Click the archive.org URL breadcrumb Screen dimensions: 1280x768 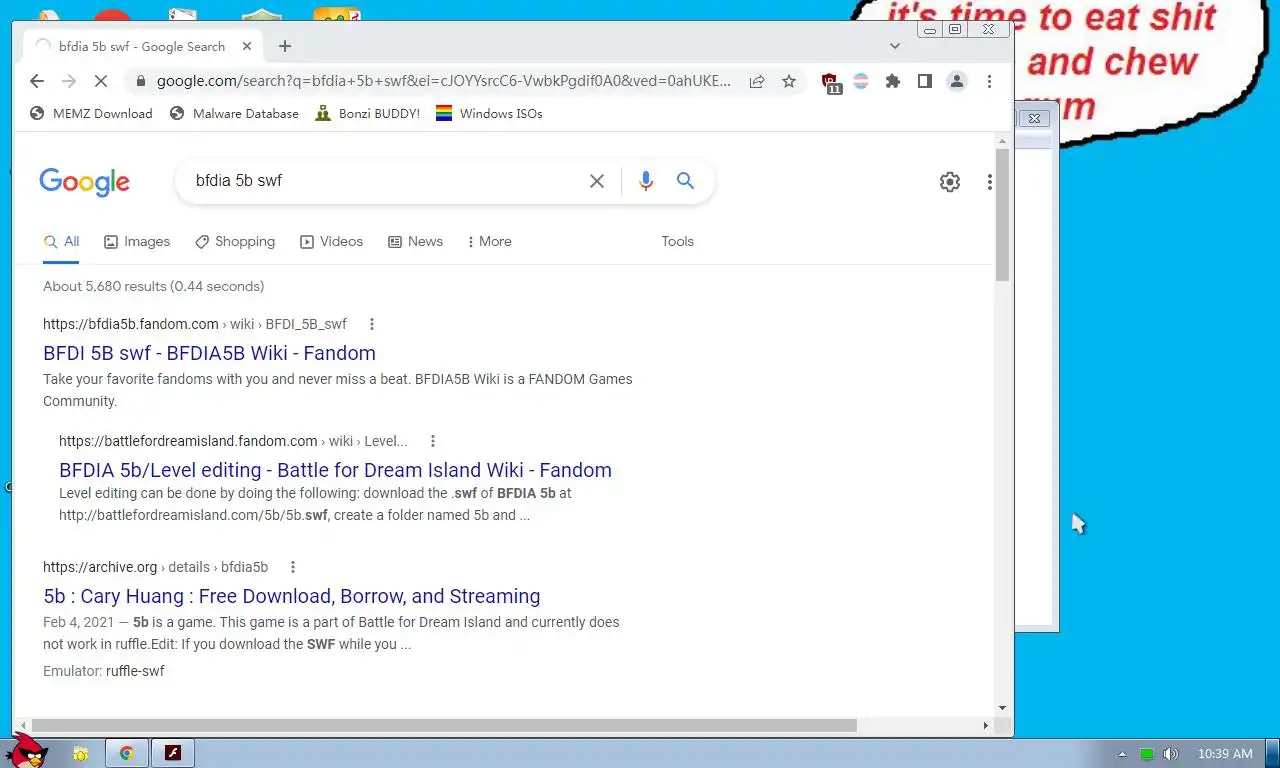point(155,567)
